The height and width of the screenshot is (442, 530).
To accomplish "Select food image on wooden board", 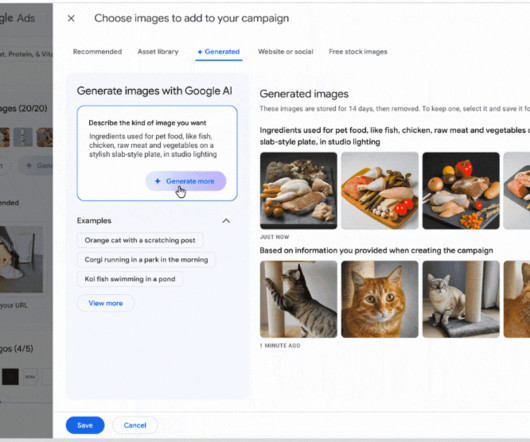I will pyautogui.click(x=380, y=191).
